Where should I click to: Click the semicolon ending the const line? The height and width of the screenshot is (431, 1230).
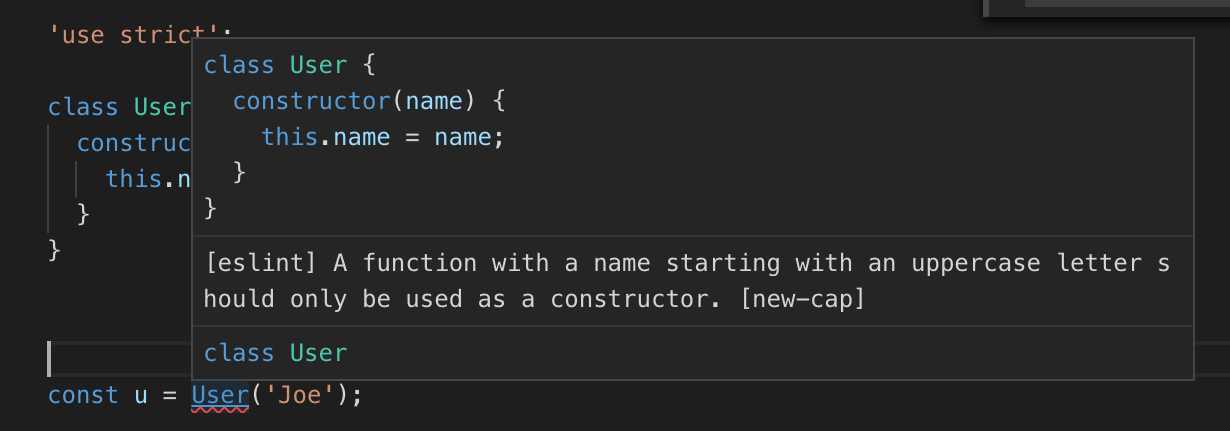pos(357,395)
